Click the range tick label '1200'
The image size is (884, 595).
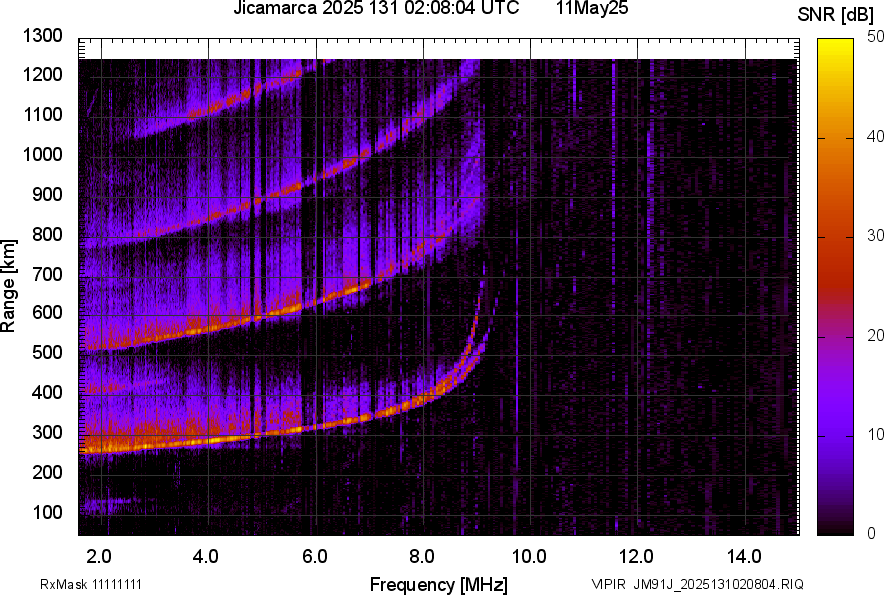(x=42, y=74)
